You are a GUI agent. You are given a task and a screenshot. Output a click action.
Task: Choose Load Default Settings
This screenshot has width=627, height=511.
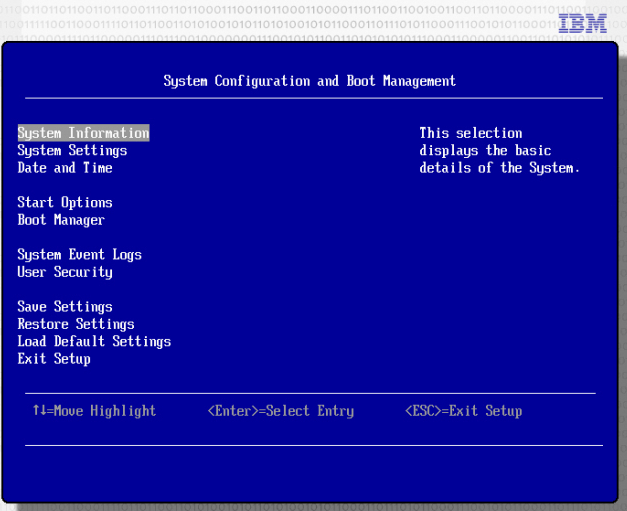coord(94,342)
